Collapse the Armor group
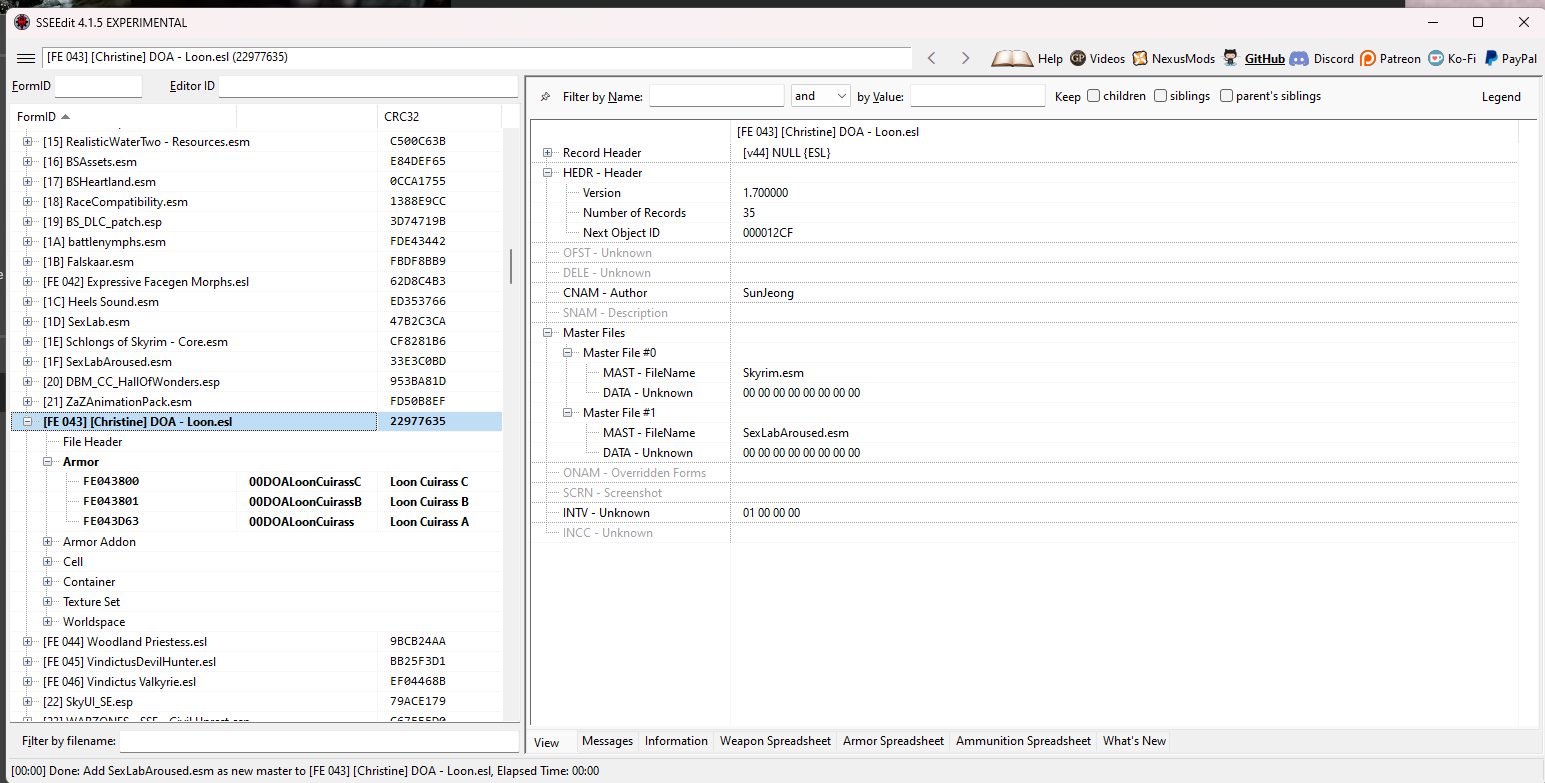The image size is (1545, 783). tap(48, 462)
